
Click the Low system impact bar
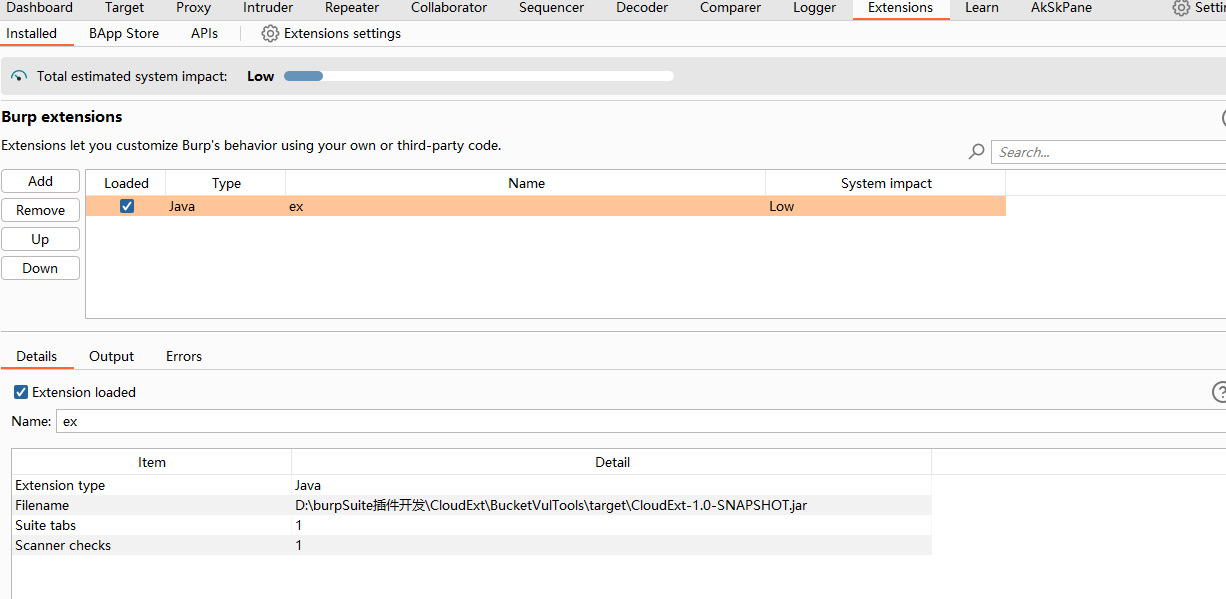pos(303,75)
